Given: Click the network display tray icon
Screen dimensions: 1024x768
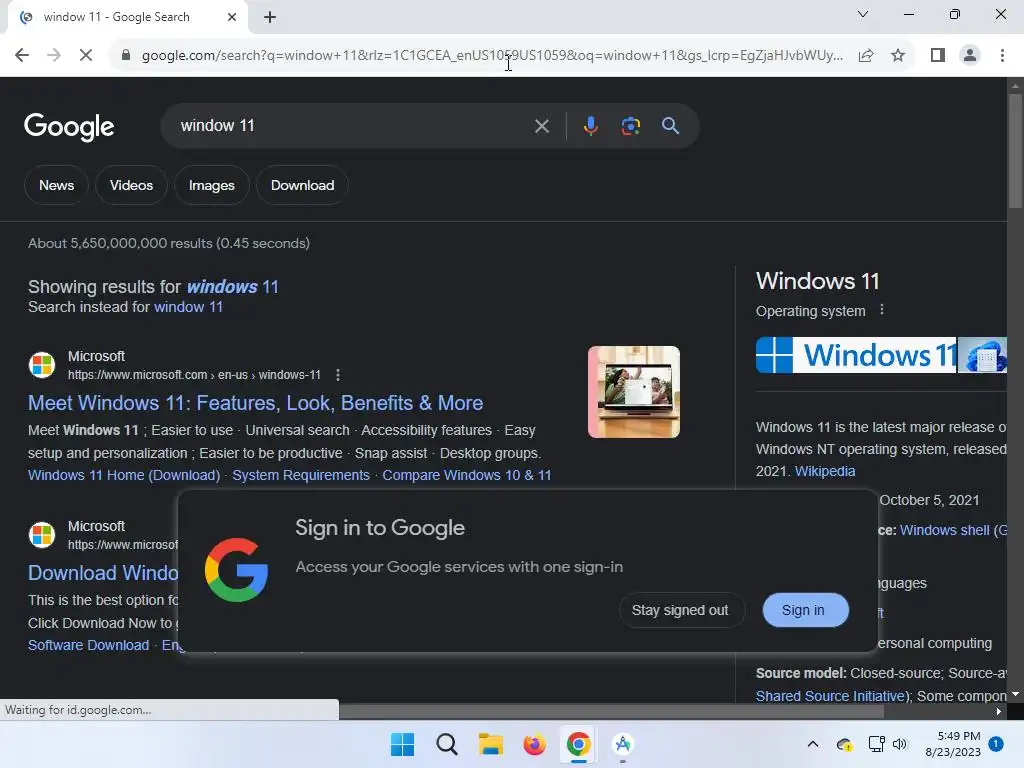Looking at the screenshot, I should coord(876,744).
